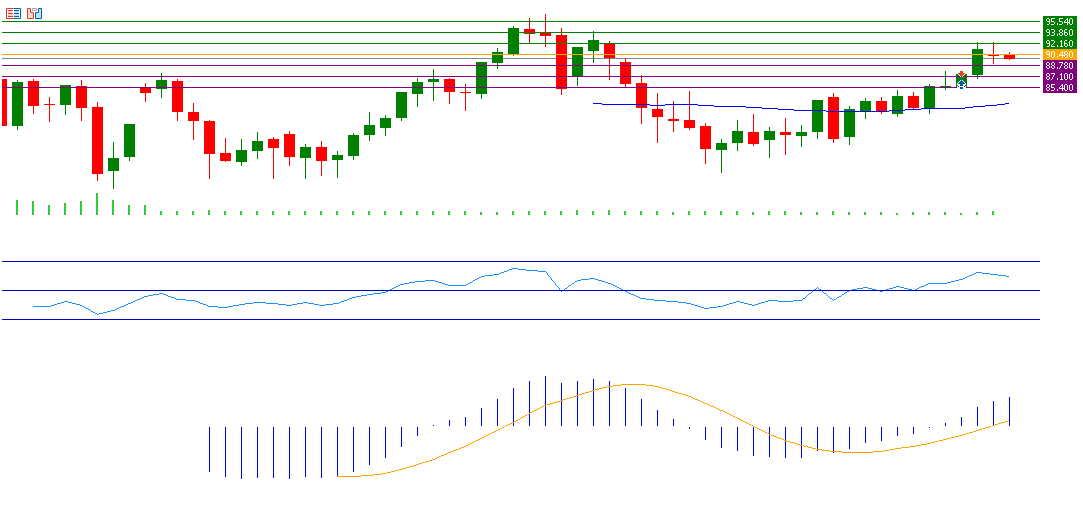Viewport: 1083px width, 506px height.
Task: Click the One Click Trading panel icon
Action: (x=34, y=13)
